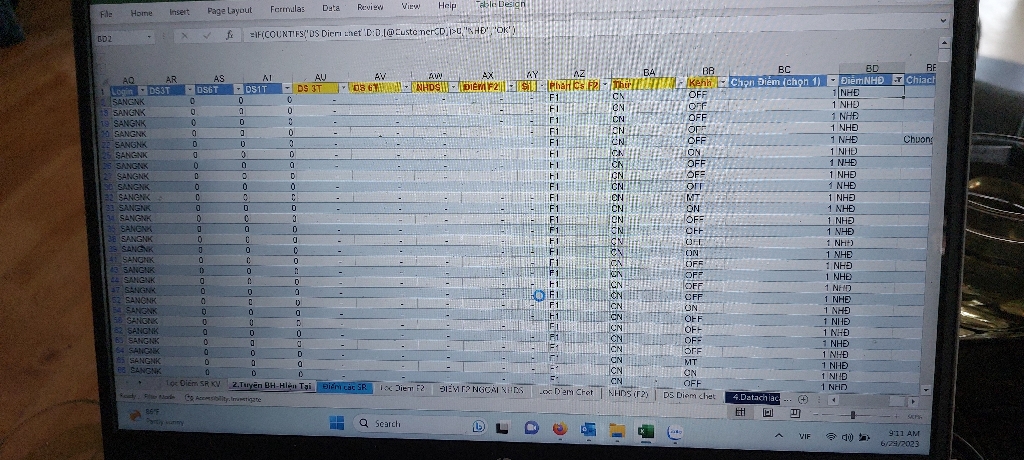
Task: Click the zoom slider in status bar
Action: [852, 413]
